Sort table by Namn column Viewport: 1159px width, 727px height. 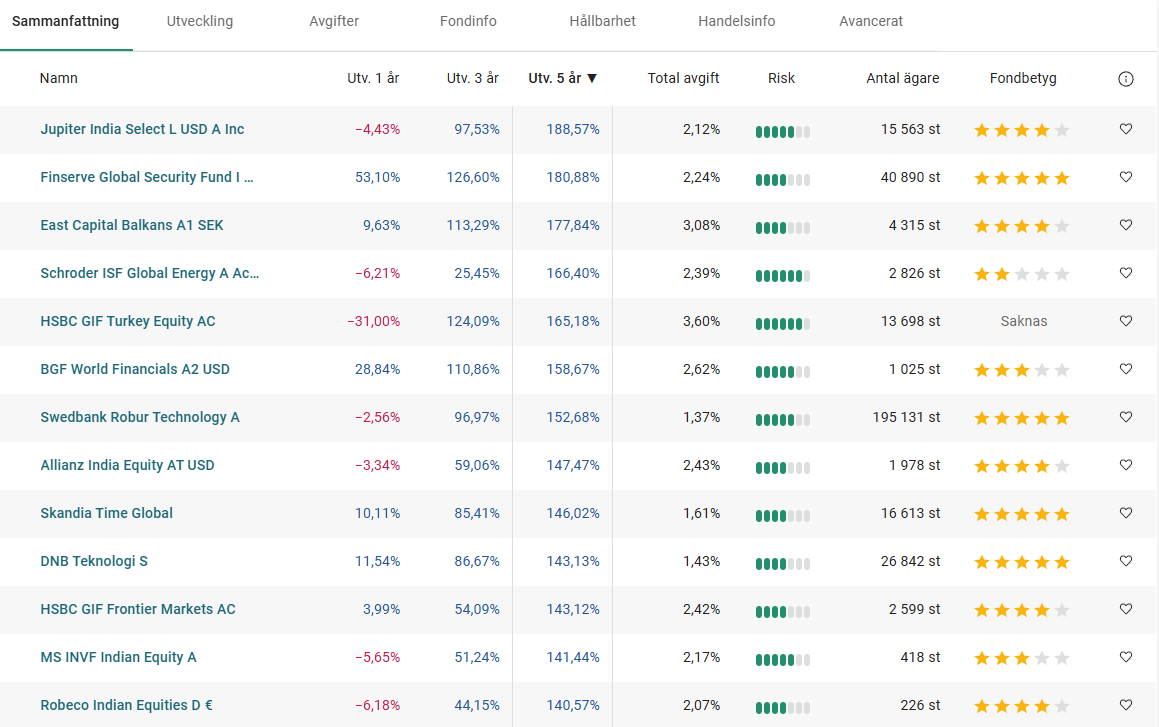[58, 78]
